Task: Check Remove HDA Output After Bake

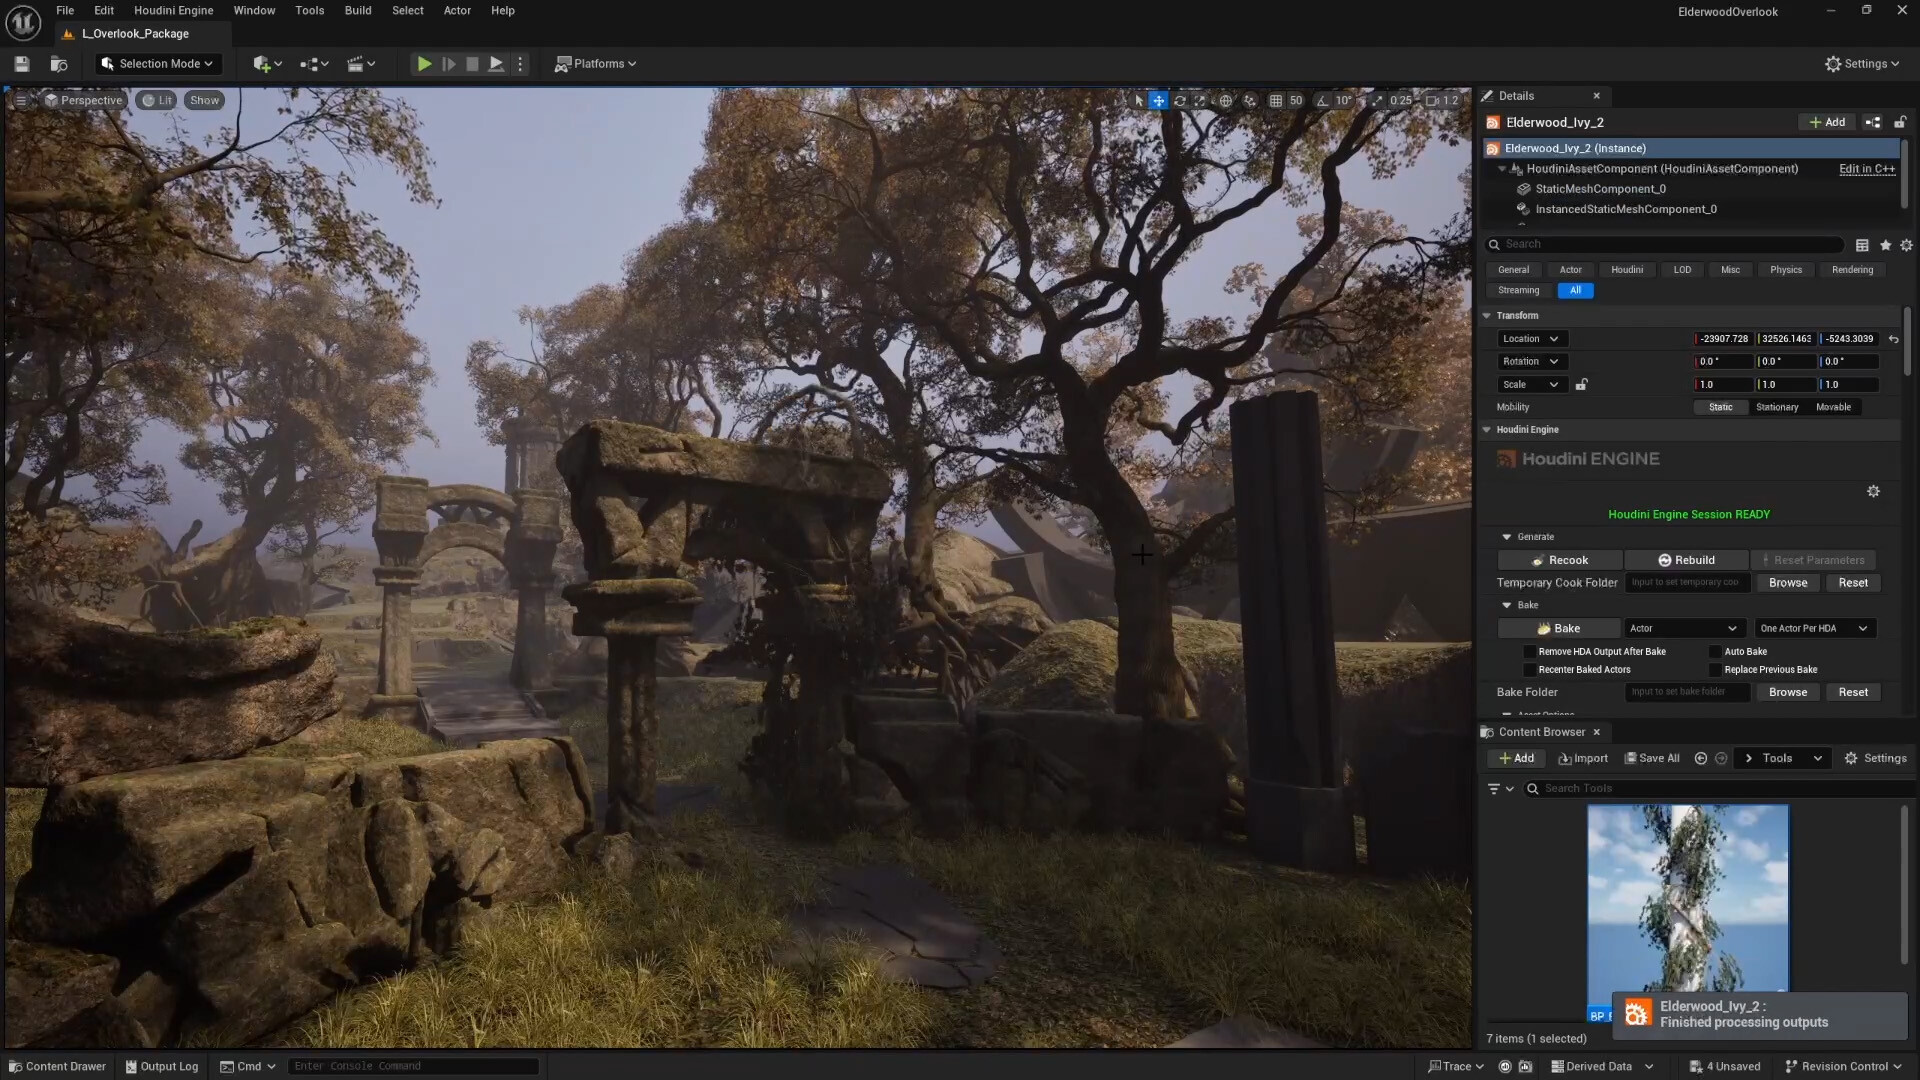Action: click(x=1528, y=651)
